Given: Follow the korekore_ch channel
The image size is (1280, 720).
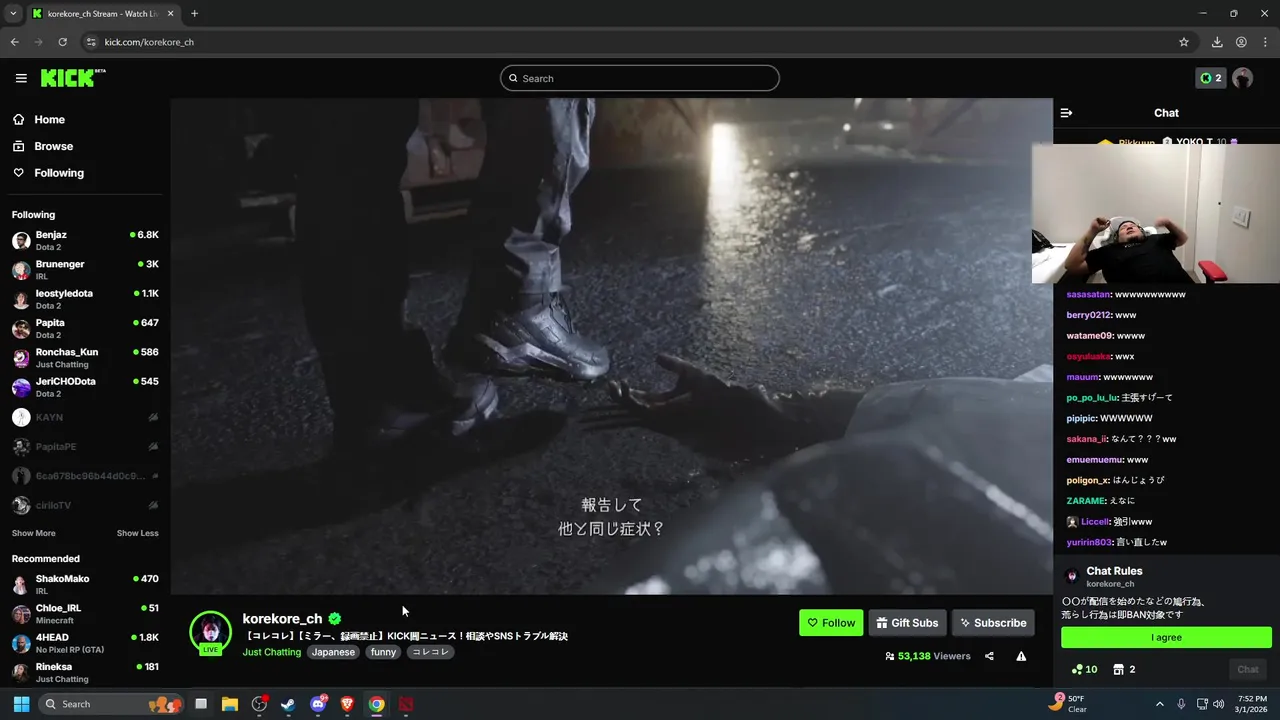Looking at the screenshot, I should point(831,623).
